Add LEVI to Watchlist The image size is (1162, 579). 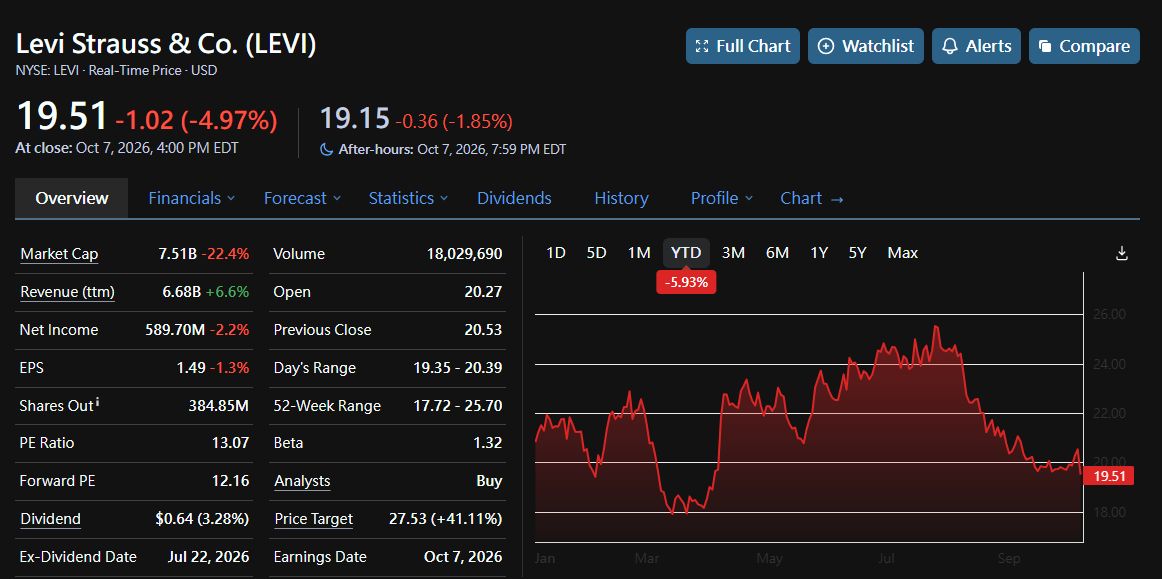tap(866, 46)
